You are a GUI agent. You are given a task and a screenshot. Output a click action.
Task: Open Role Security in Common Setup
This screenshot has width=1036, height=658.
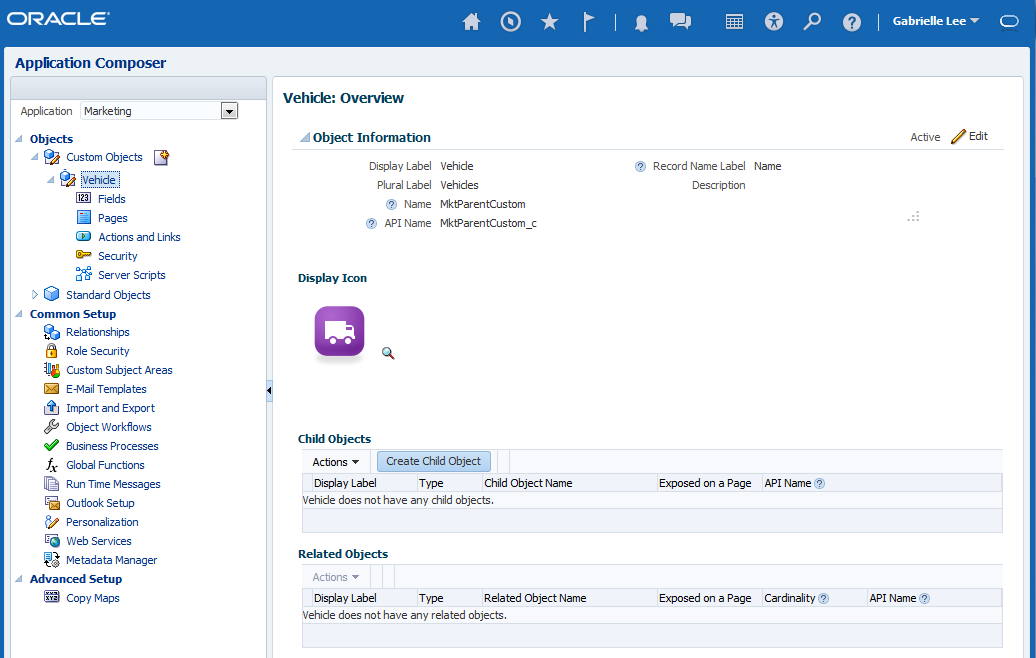point(97,351)
